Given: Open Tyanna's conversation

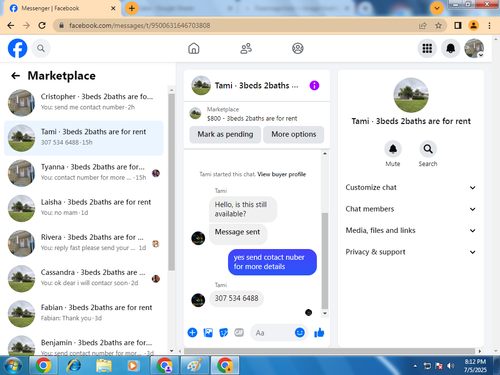Looking at the screenshot, I should coord(83,173).
